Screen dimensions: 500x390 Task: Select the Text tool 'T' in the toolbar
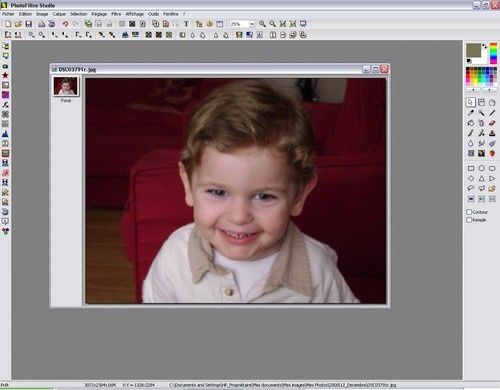coord(186,24)
